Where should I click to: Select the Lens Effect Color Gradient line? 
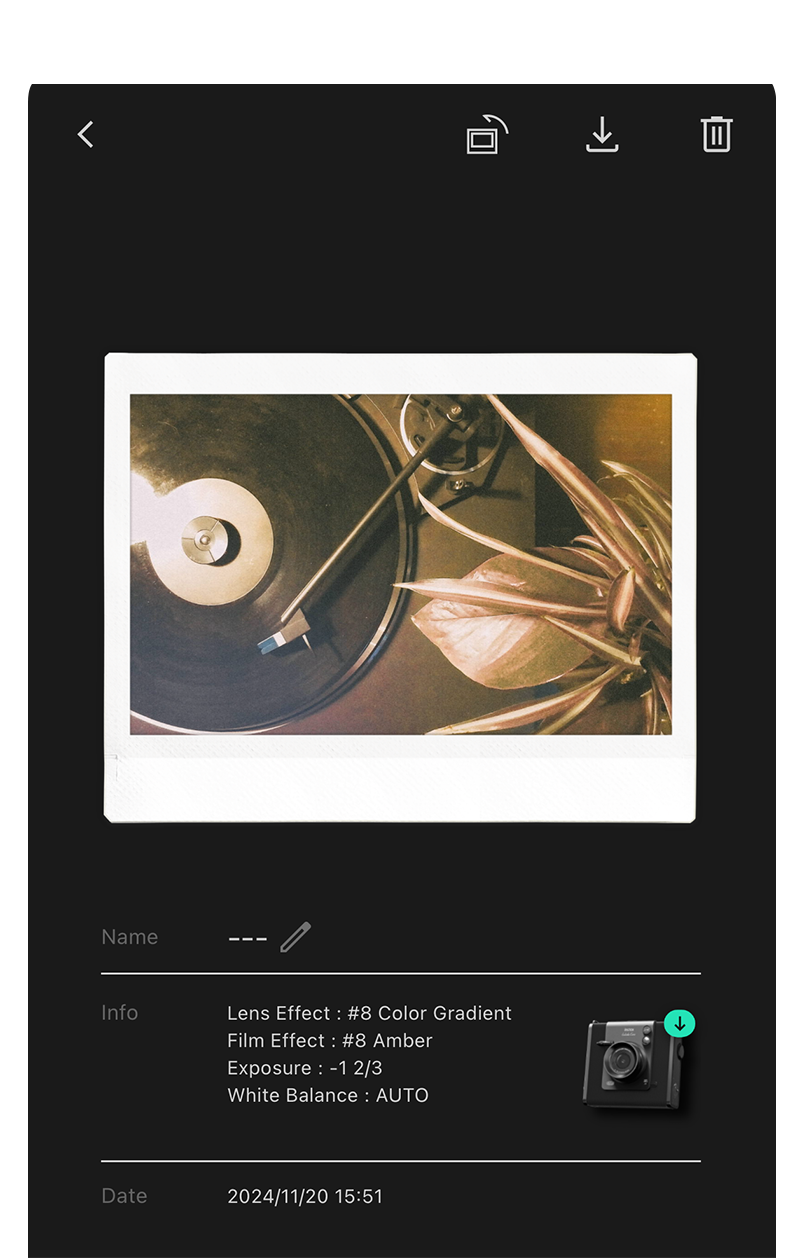(x=369, y=1013)
